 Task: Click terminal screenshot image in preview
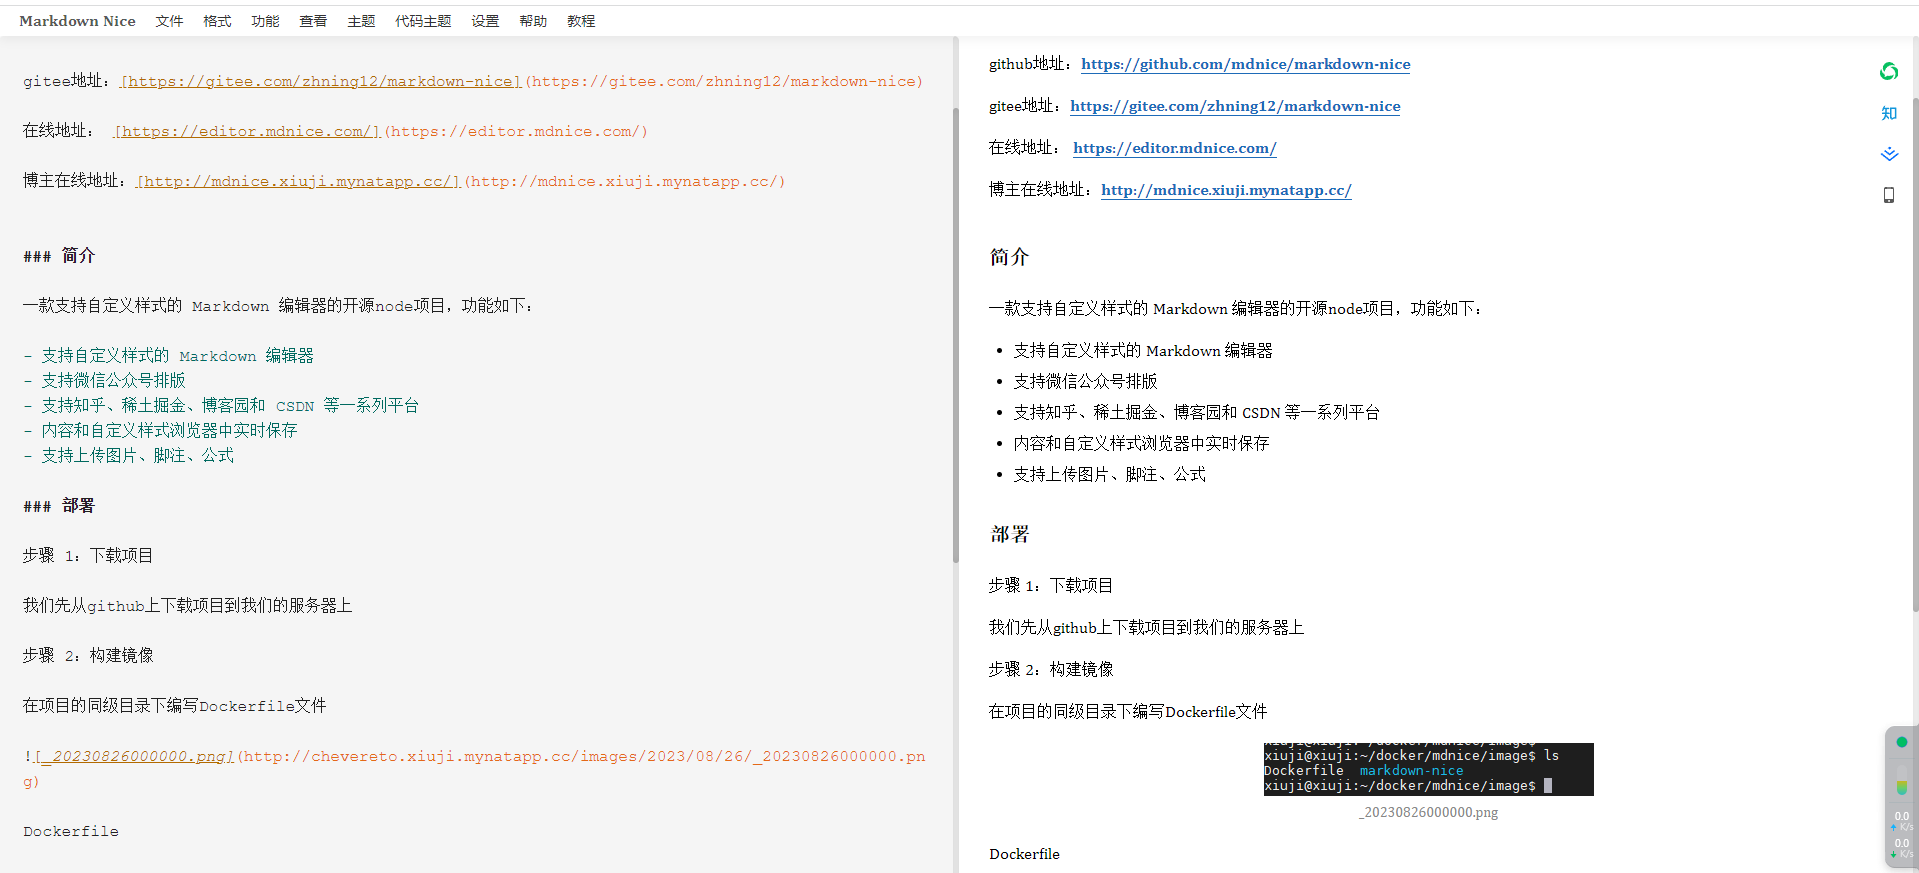point(1428,769)
